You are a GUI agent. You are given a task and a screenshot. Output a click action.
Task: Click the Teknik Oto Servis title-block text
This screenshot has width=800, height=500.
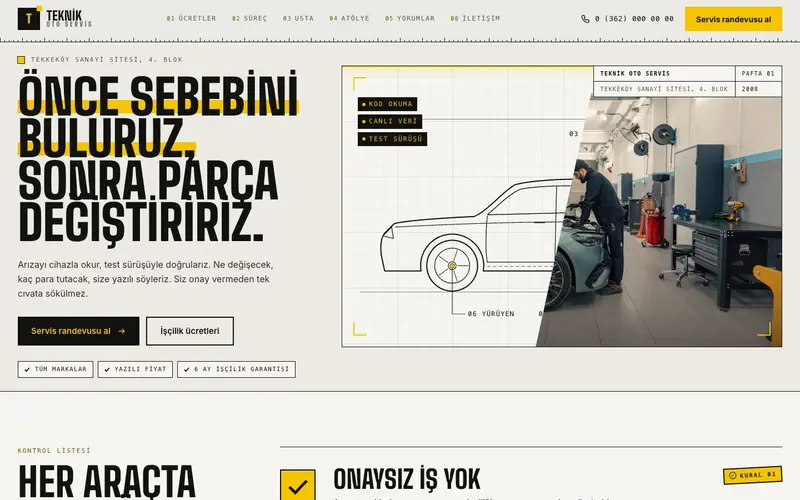[x=635, y=73]
